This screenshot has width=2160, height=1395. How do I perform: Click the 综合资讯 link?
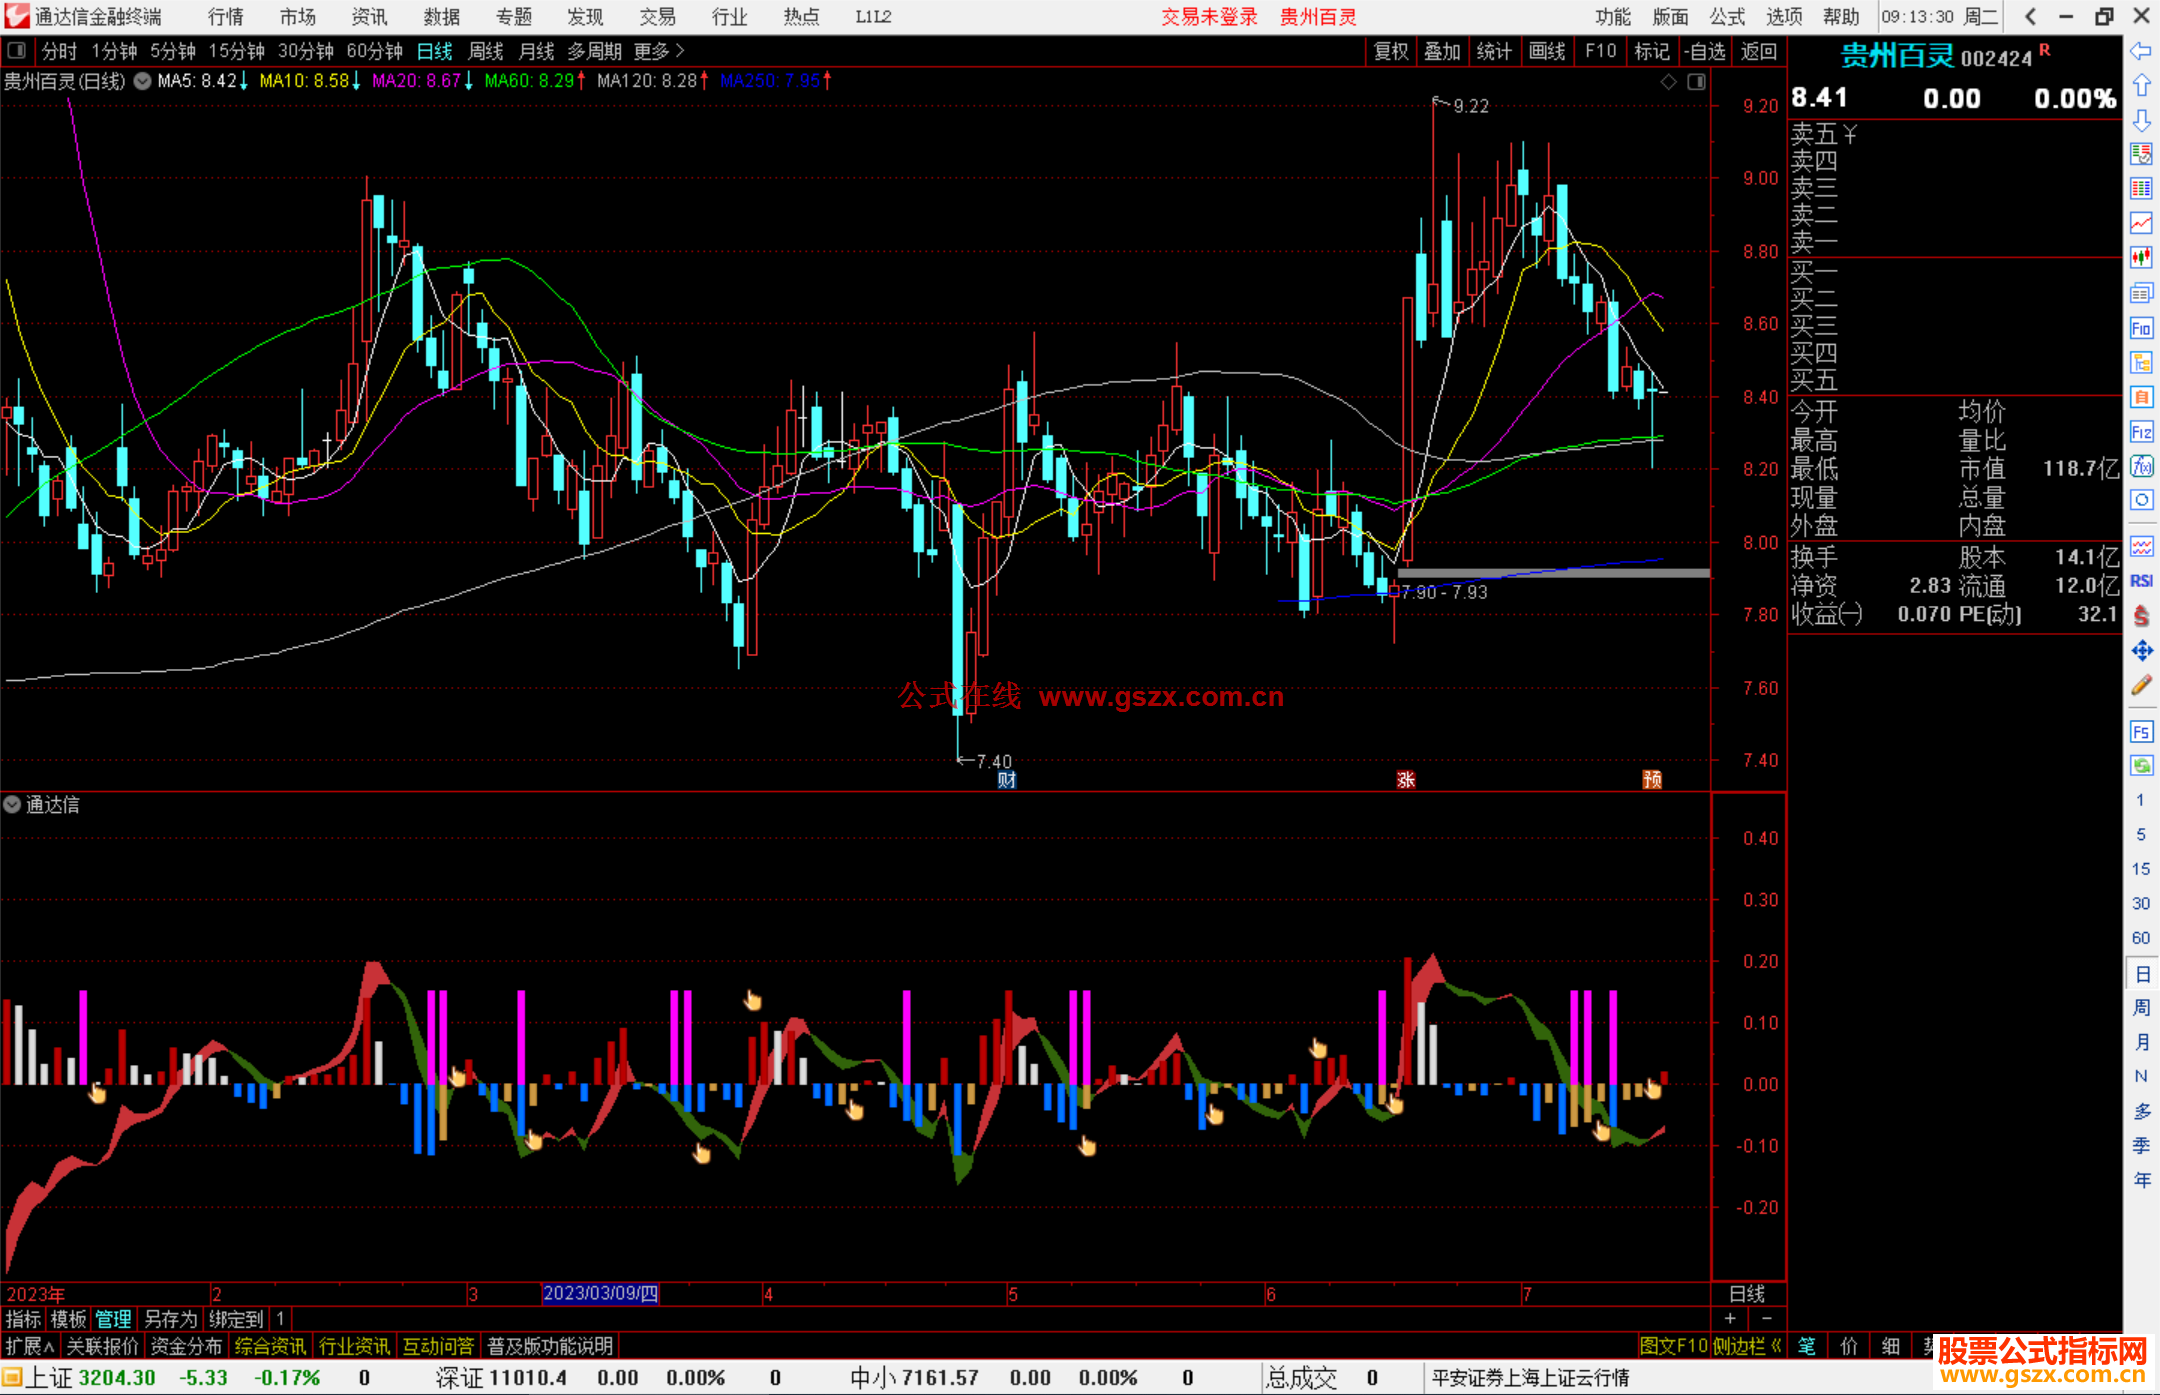tap(270, 1346)
